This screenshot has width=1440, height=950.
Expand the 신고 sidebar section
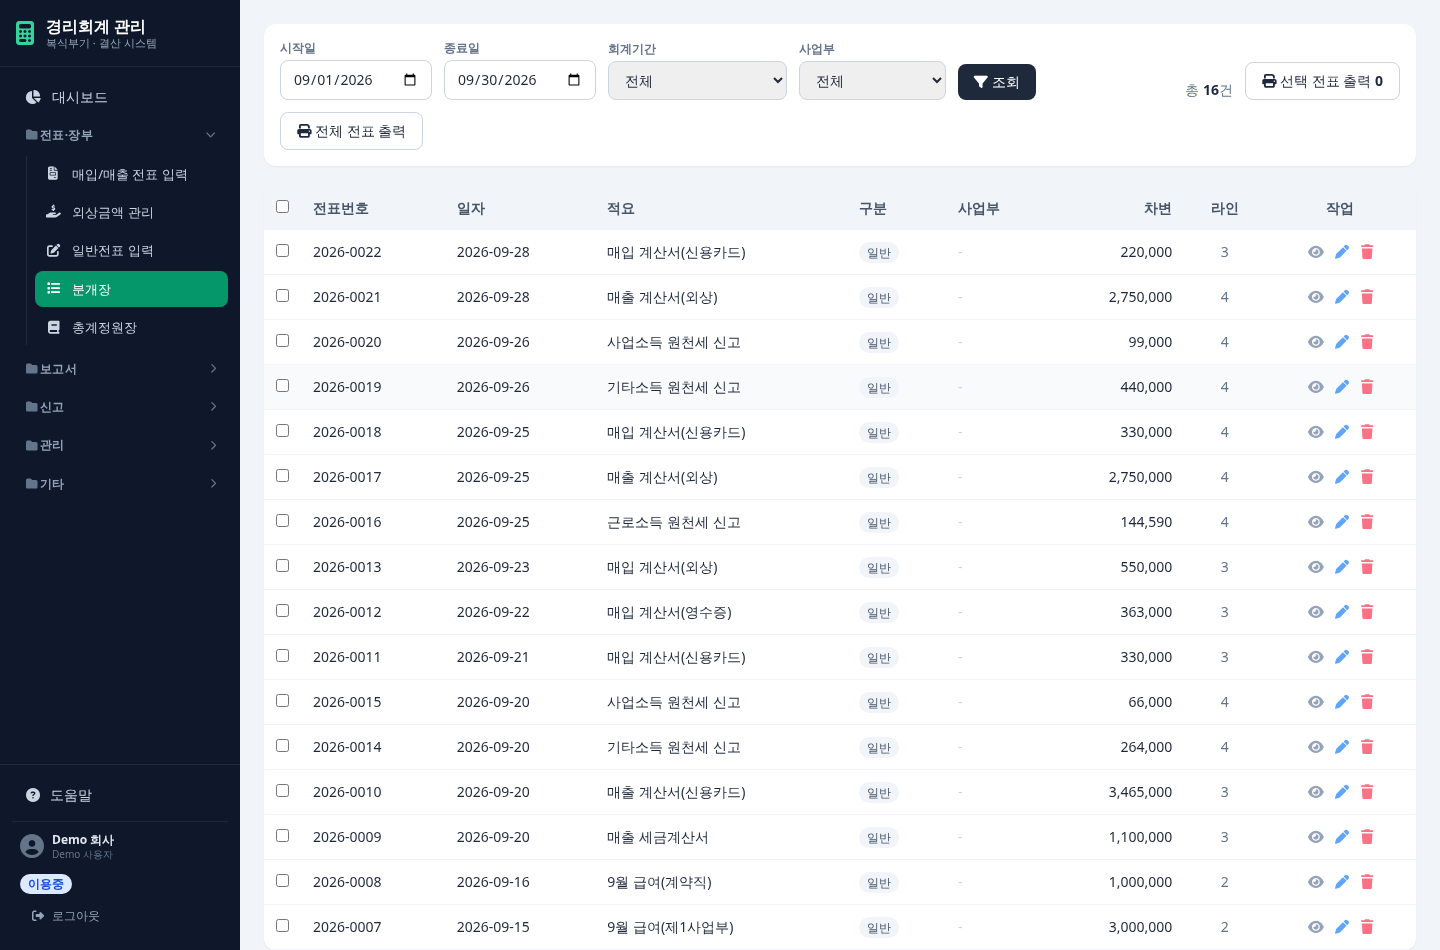click(x=120, y=407)
